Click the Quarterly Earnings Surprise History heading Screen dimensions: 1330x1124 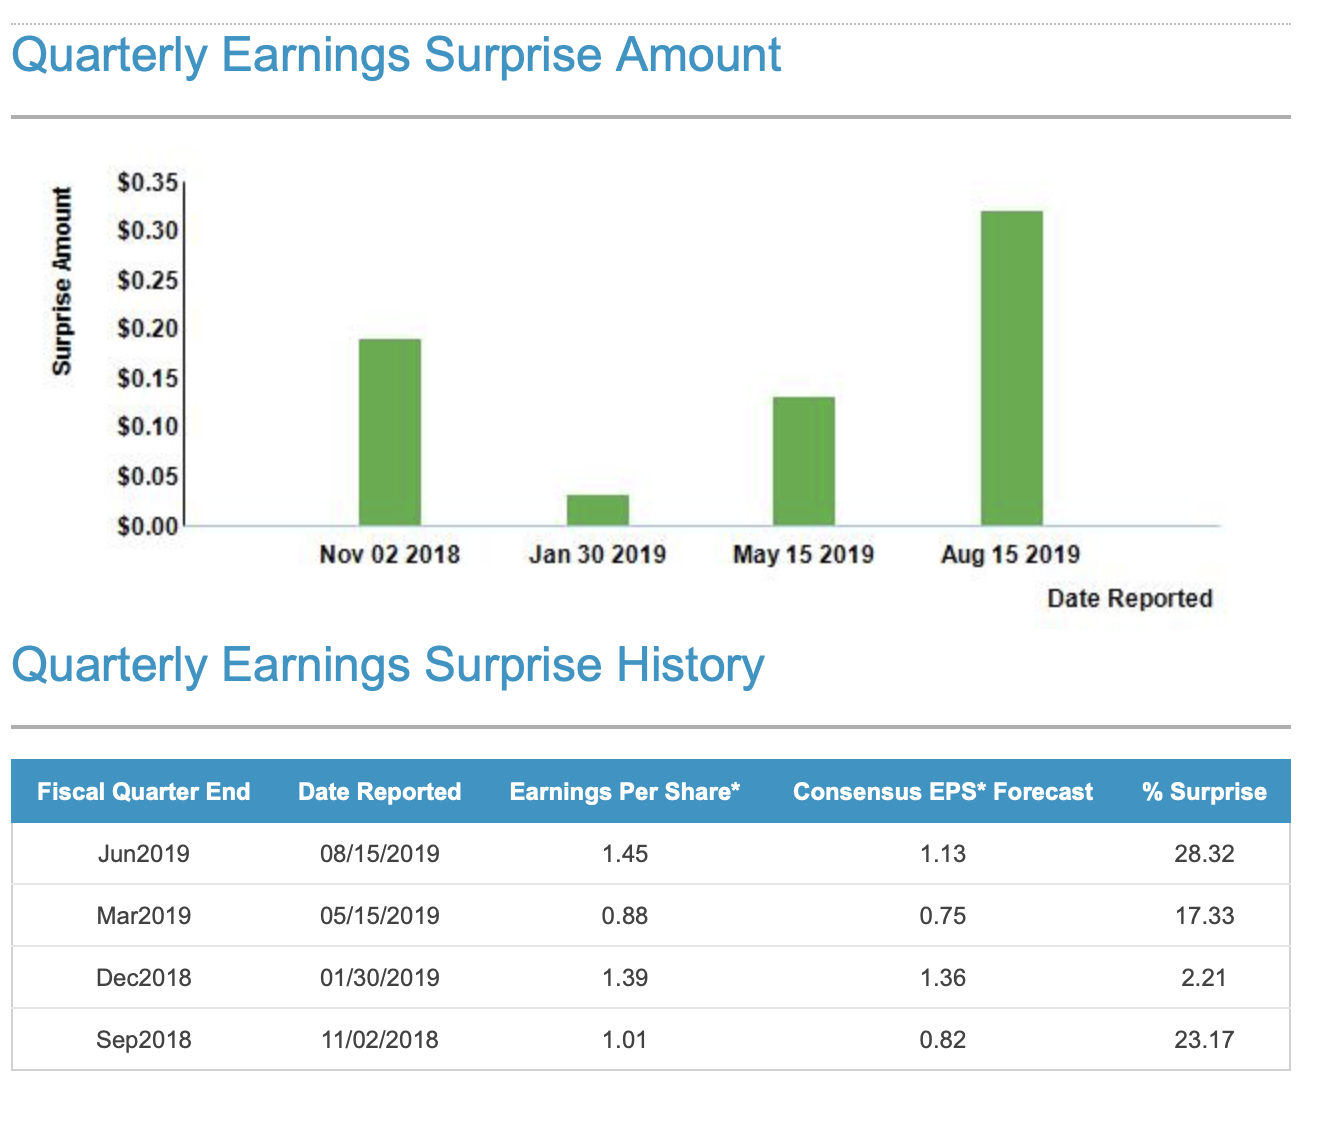pos(388,667)
